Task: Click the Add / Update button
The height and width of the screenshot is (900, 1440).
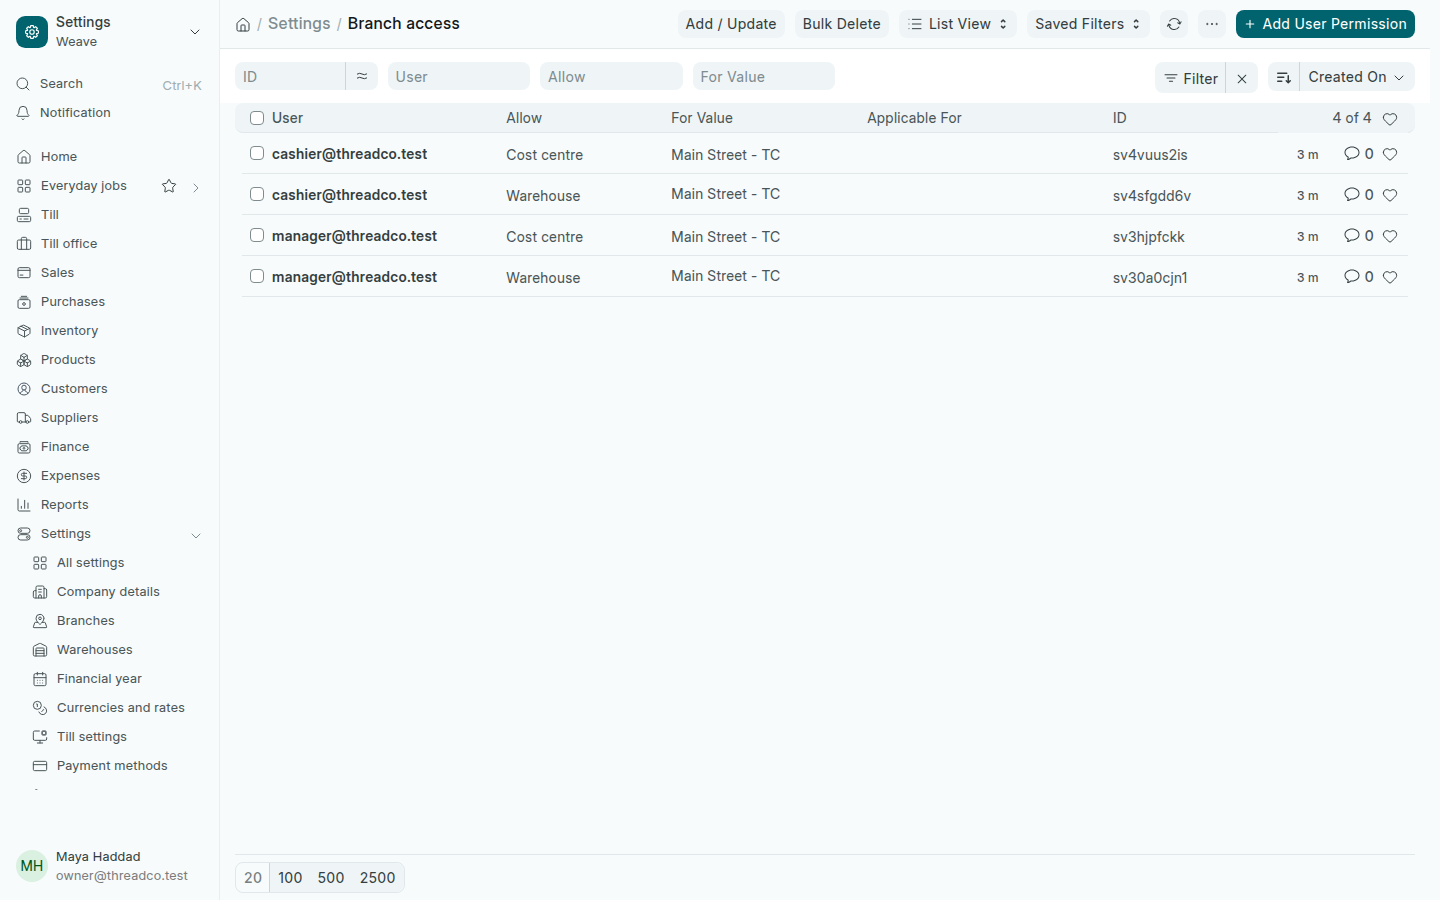Action: [731, 24]
